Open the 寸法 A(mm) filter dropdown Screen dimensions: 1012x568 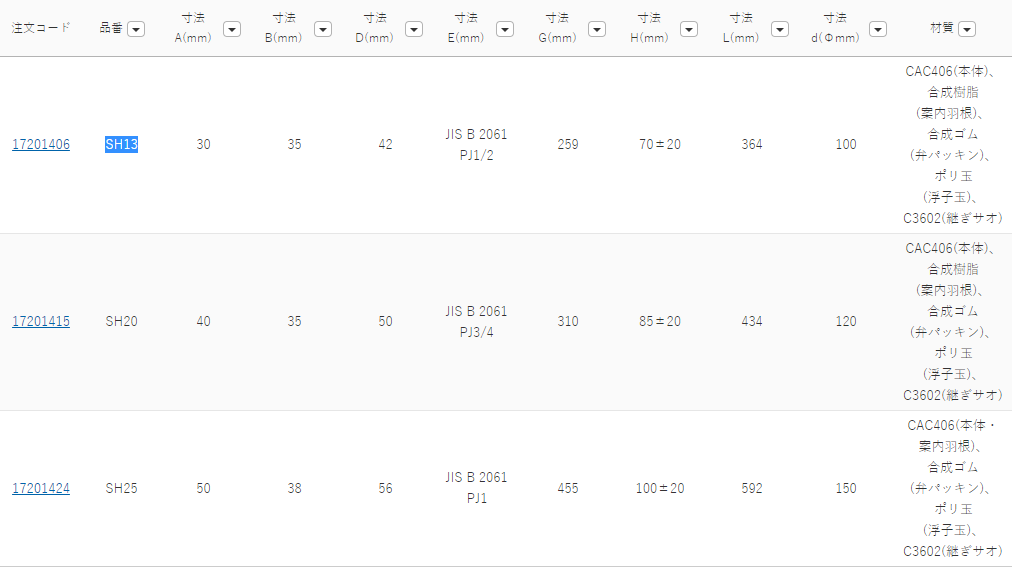click(x=232, y=29)
